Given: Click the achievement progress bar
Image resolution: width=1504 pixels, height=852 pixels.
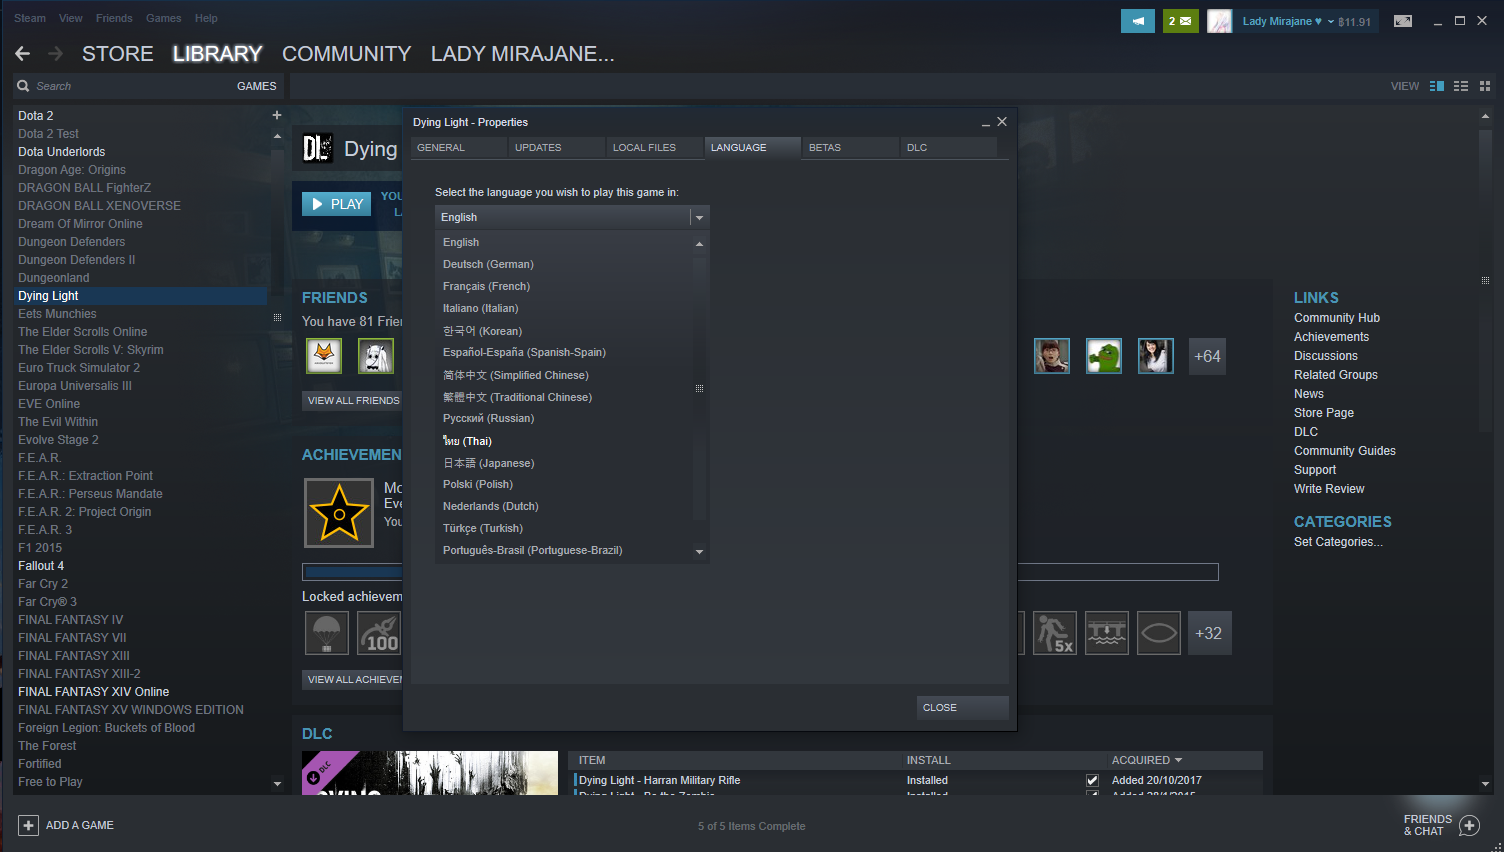Looking at the screenshot, I should click(760, 572).
